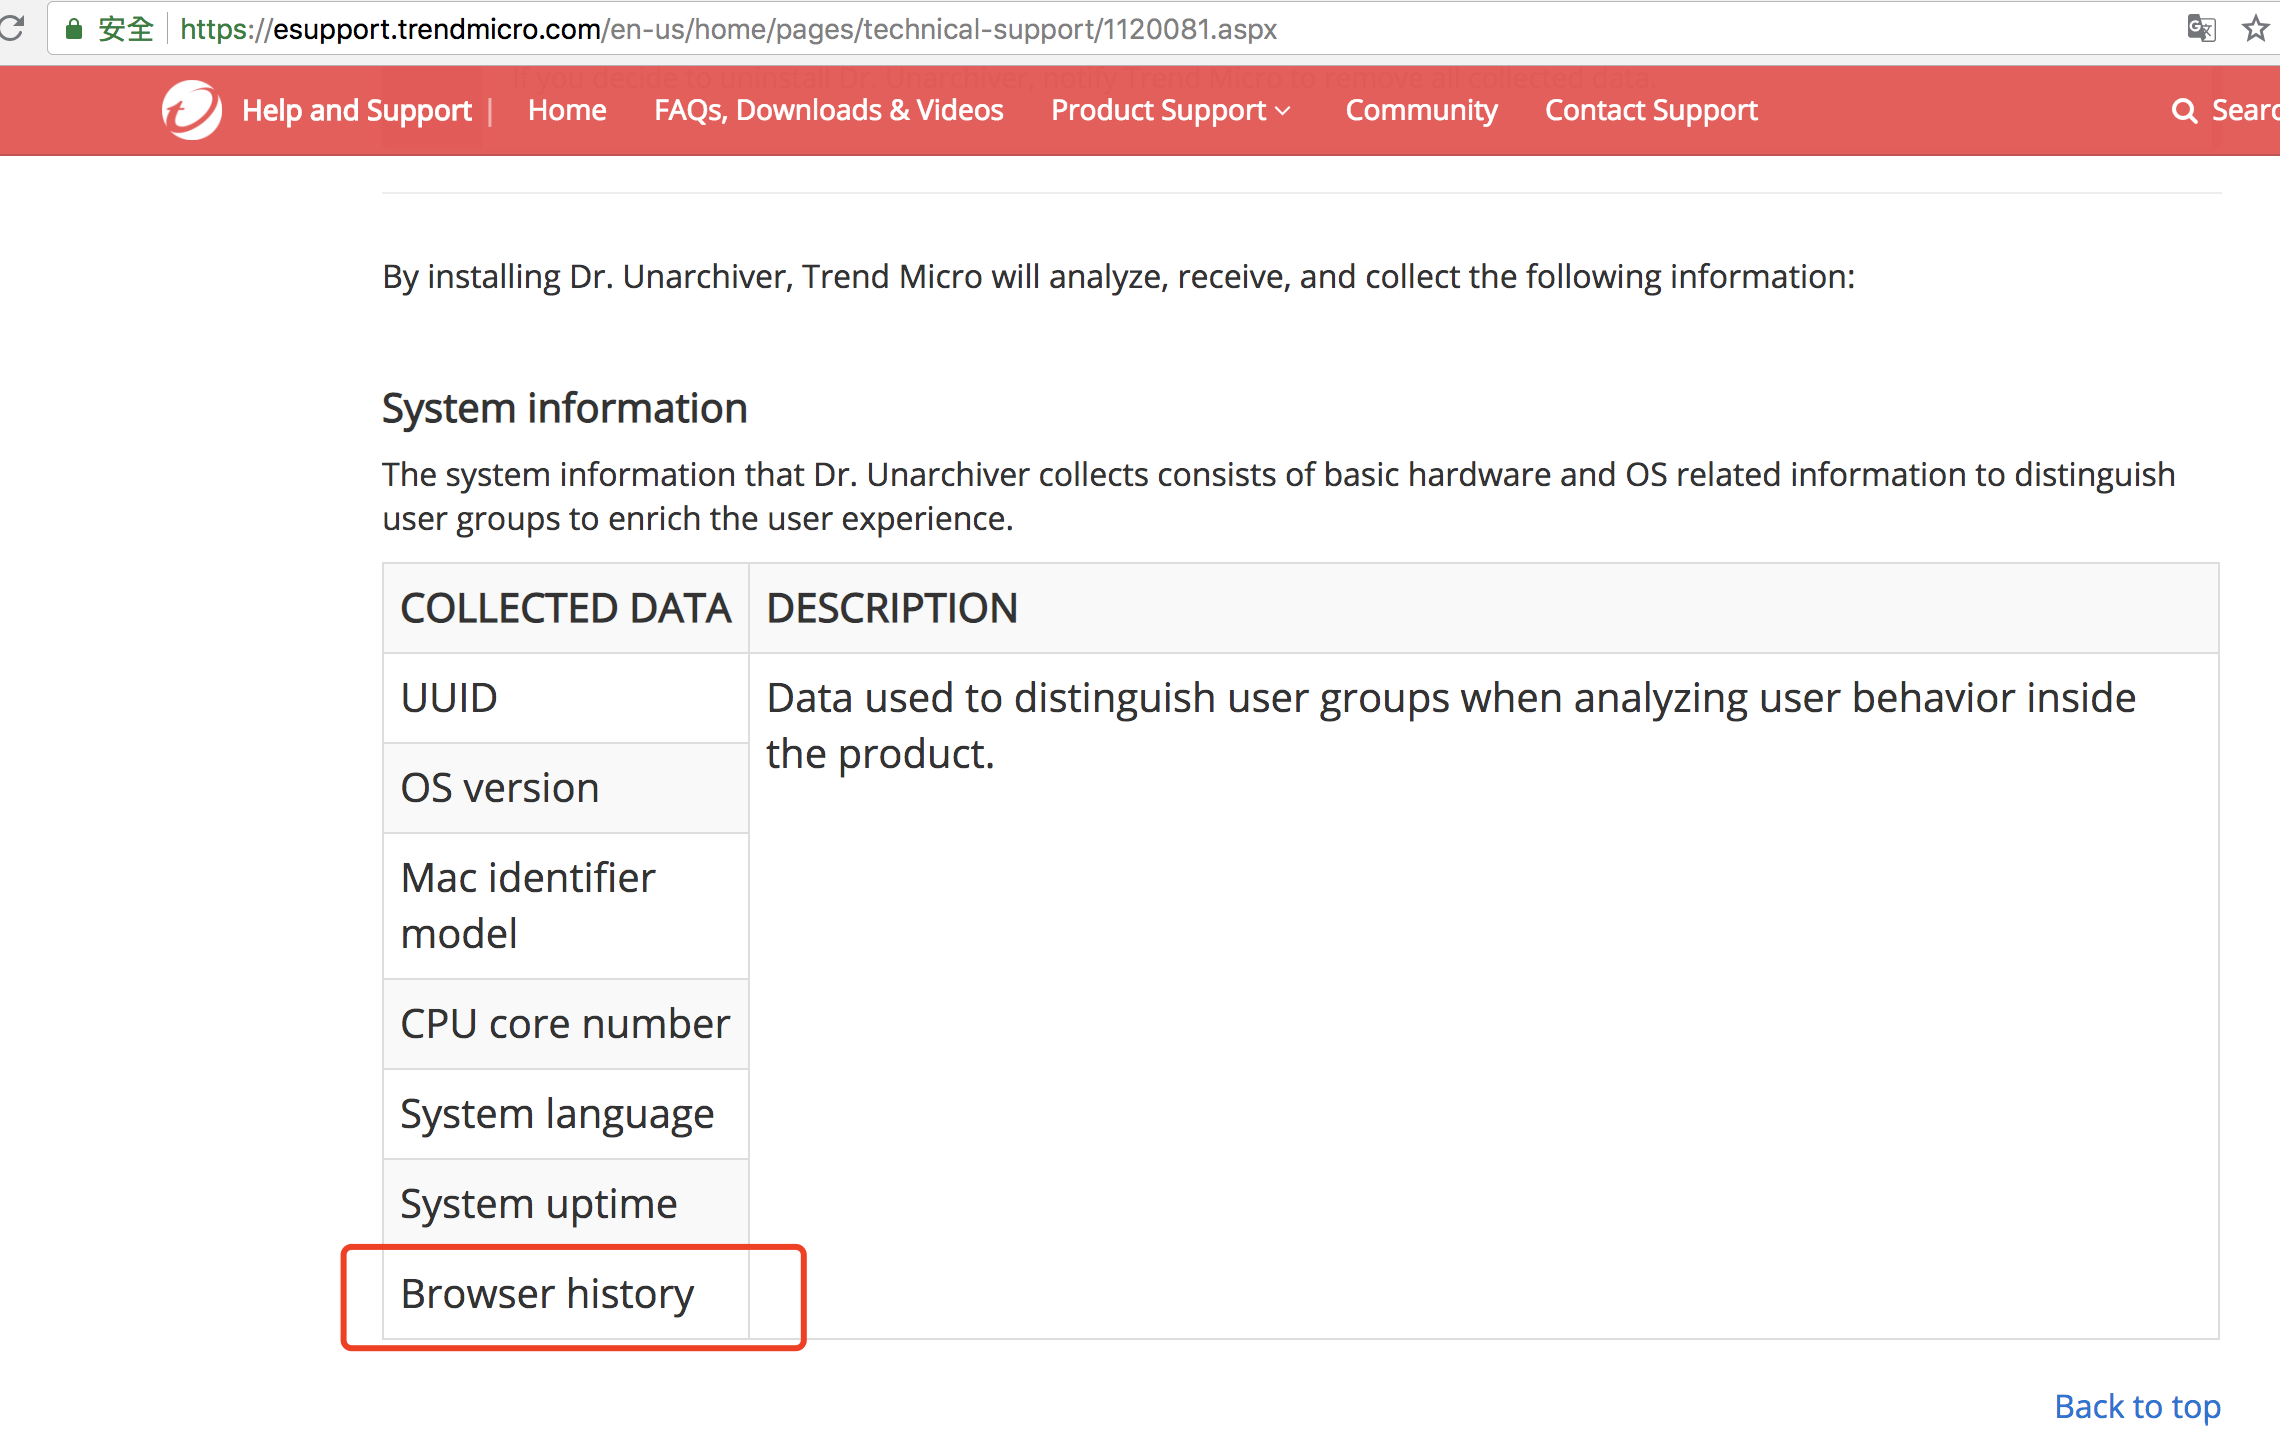Click the COLLECTED DATA column header
This screenshot has width=2280, height=1444.
566,608
